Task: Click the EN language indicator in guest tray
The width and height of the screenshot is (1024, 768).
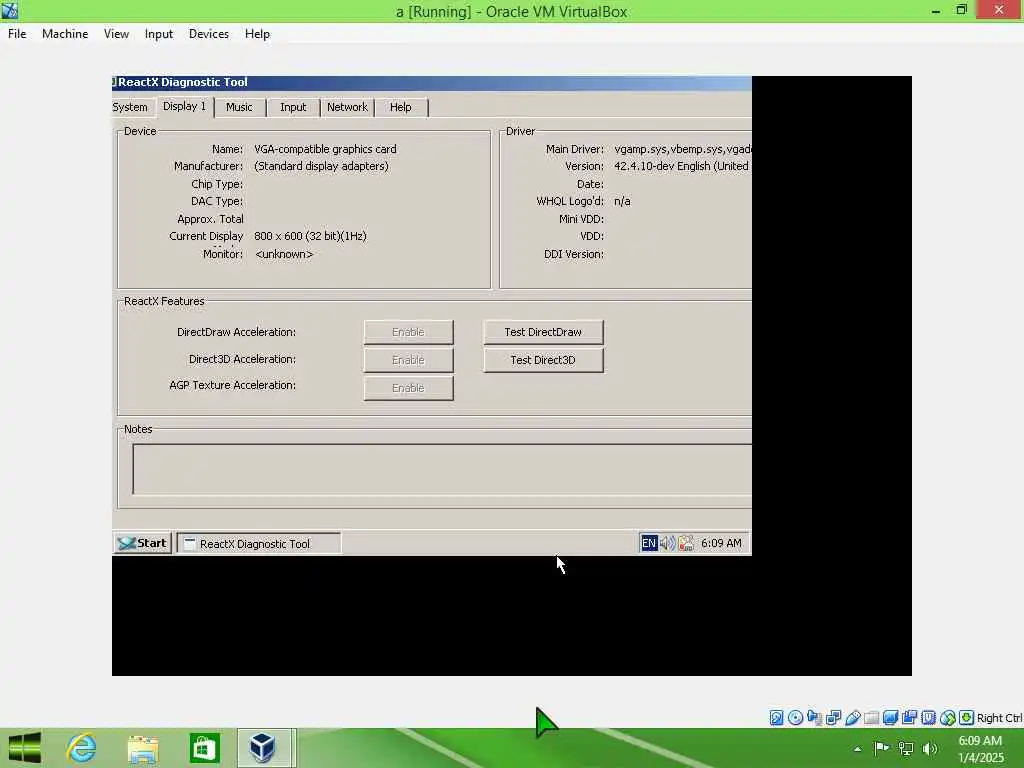Action: 648,543
